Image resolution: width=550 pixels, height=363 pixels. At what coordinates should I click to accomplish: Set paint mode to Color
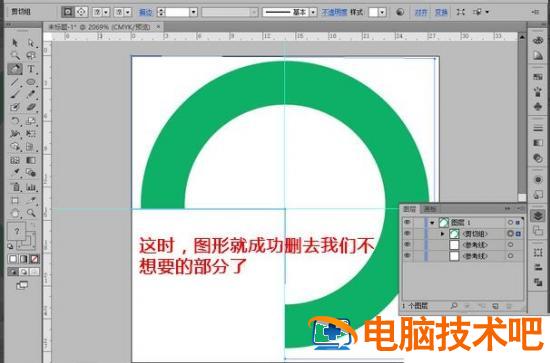[13, 259]
